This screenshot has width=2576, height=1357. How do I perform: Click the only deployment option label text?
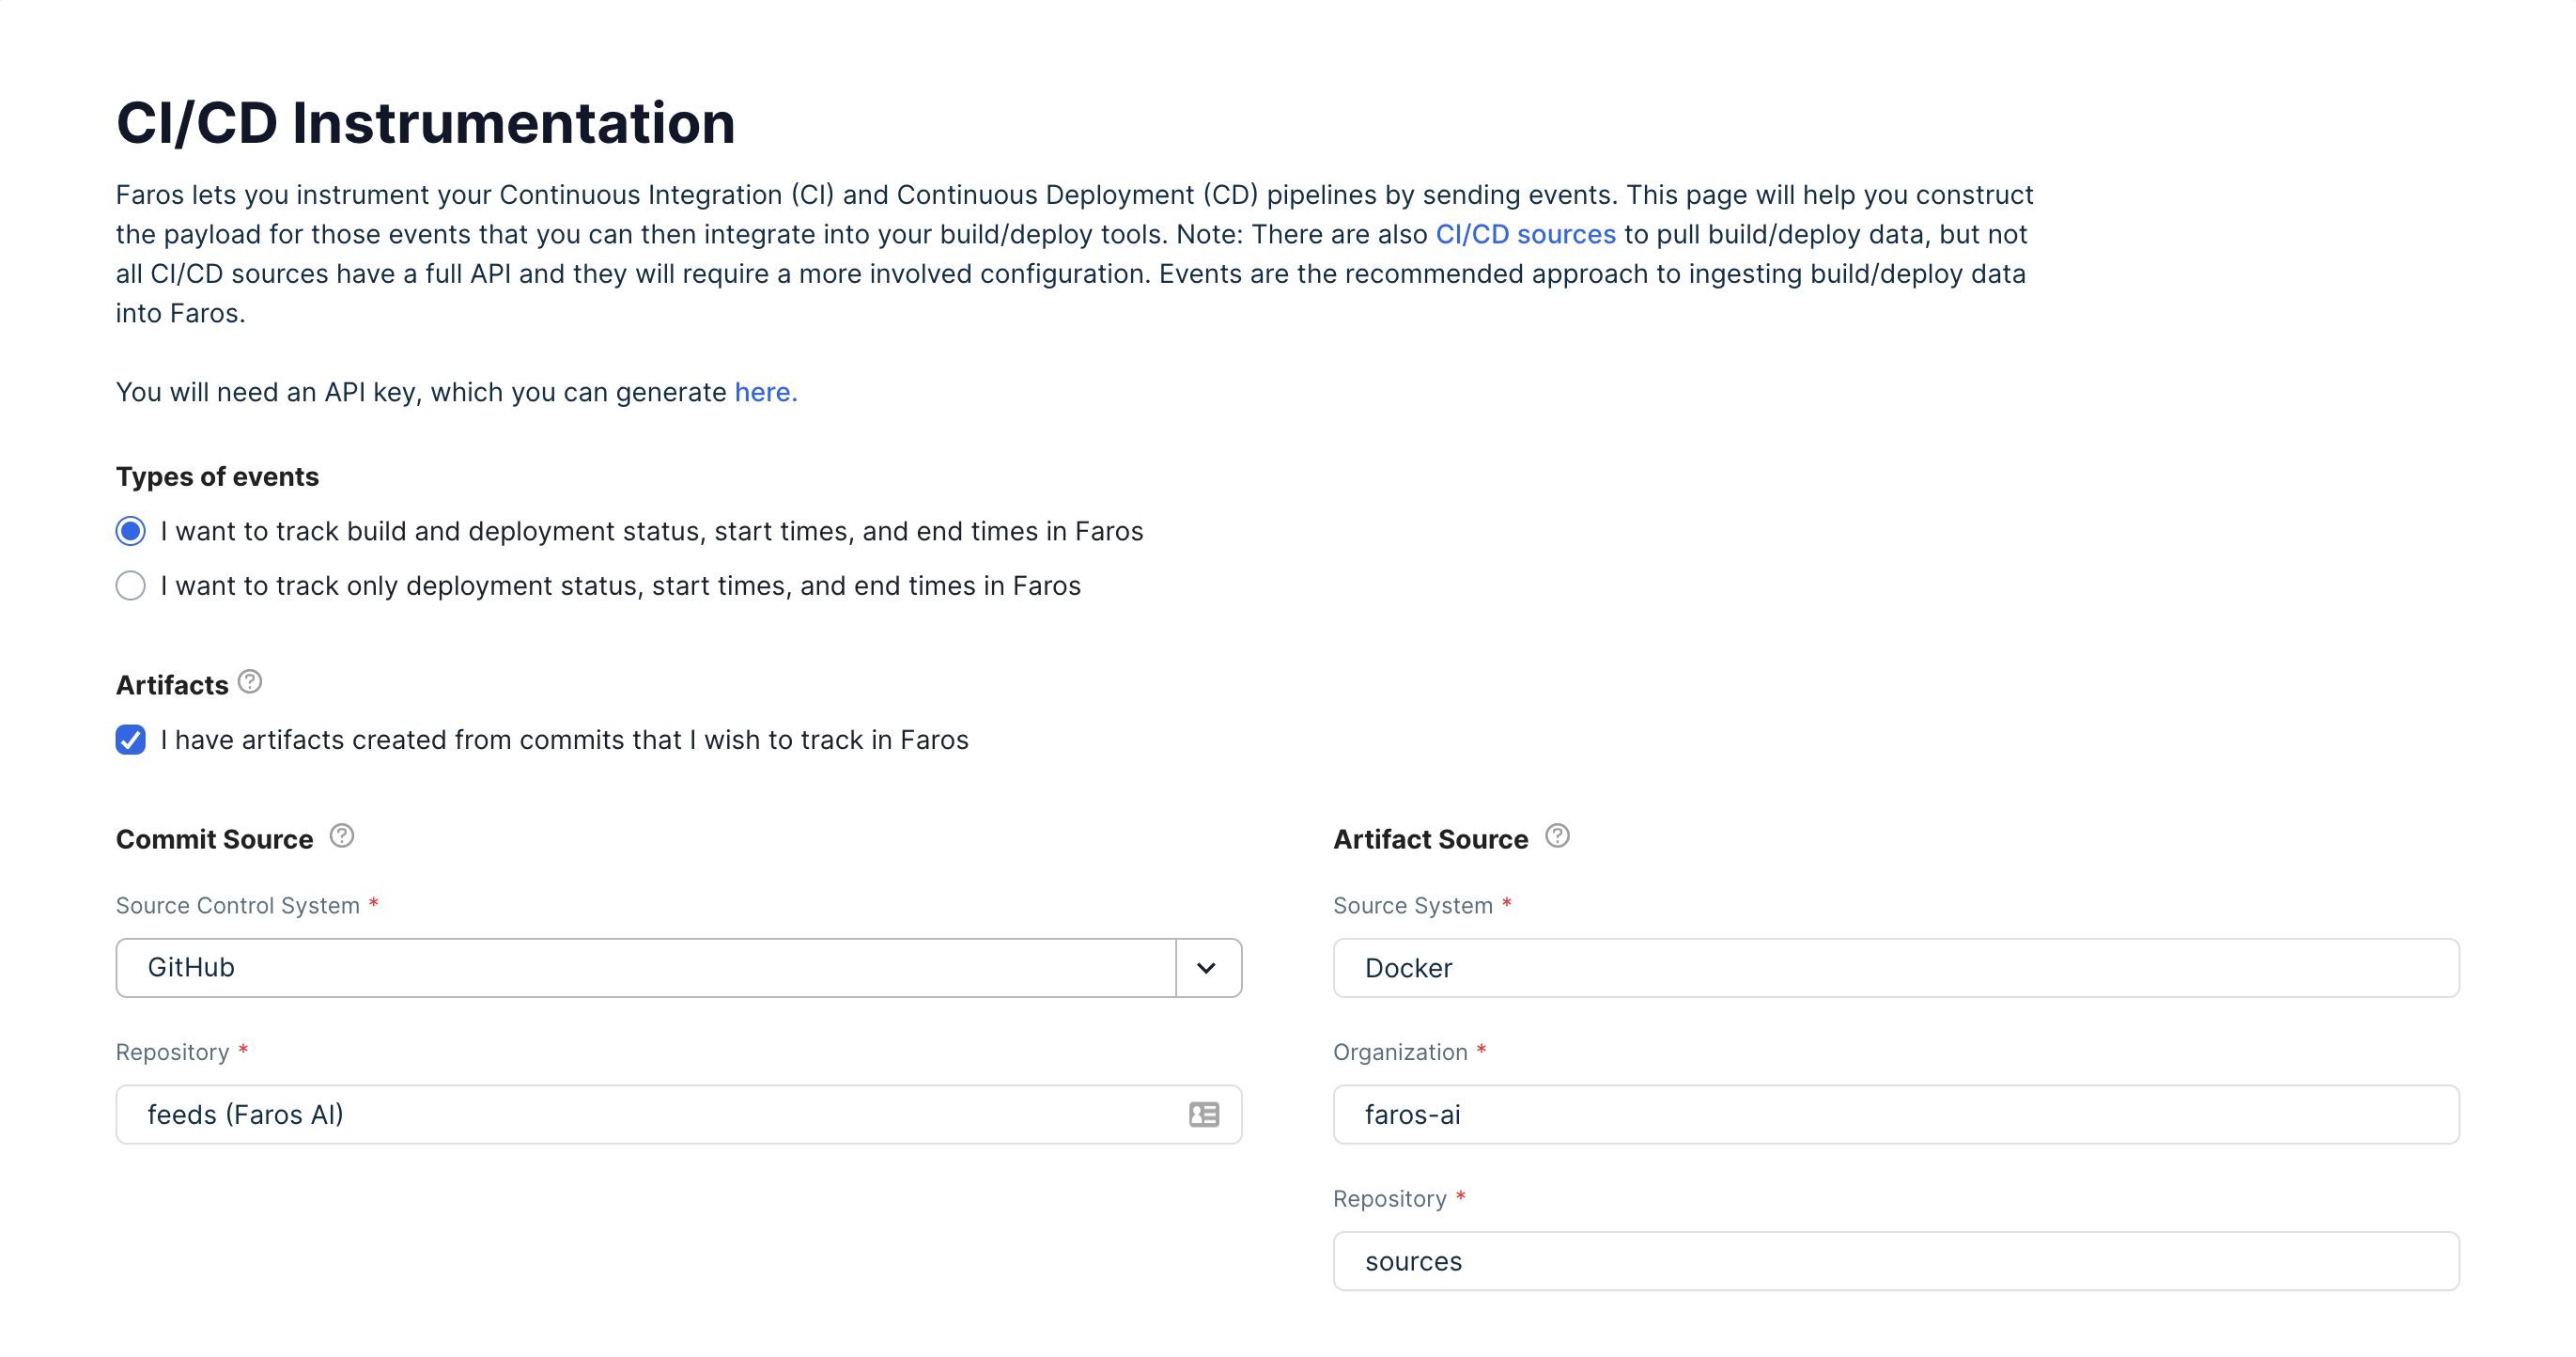[620, 585]
